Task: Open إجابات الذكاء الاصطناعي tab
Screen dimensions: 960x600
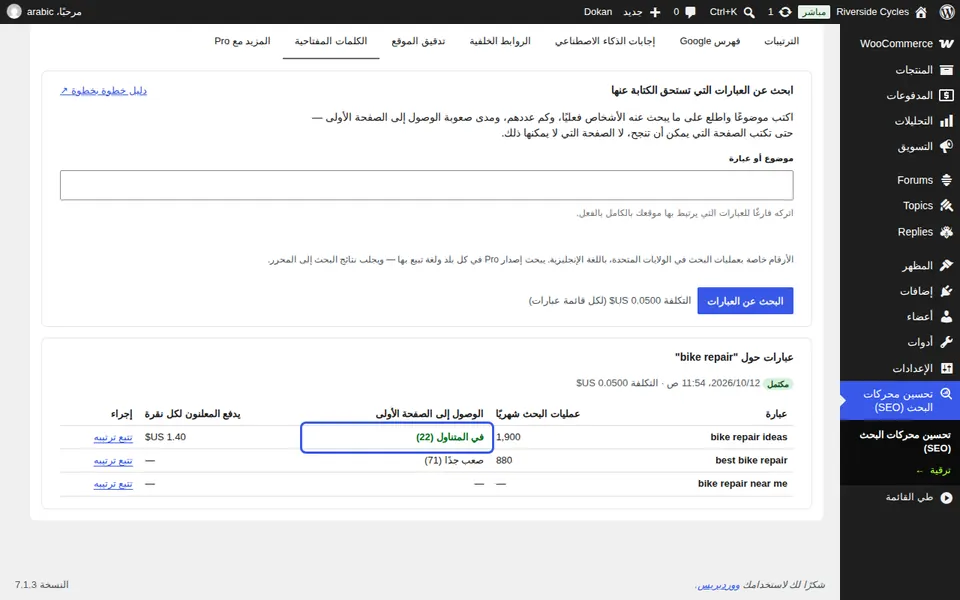Action: click(605, 41)
